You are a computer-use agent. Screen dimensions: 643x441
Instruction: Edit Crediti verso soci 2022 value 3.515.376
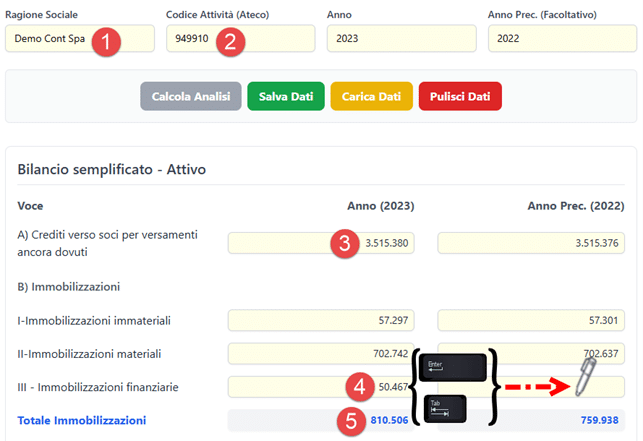tap(531, 243)
